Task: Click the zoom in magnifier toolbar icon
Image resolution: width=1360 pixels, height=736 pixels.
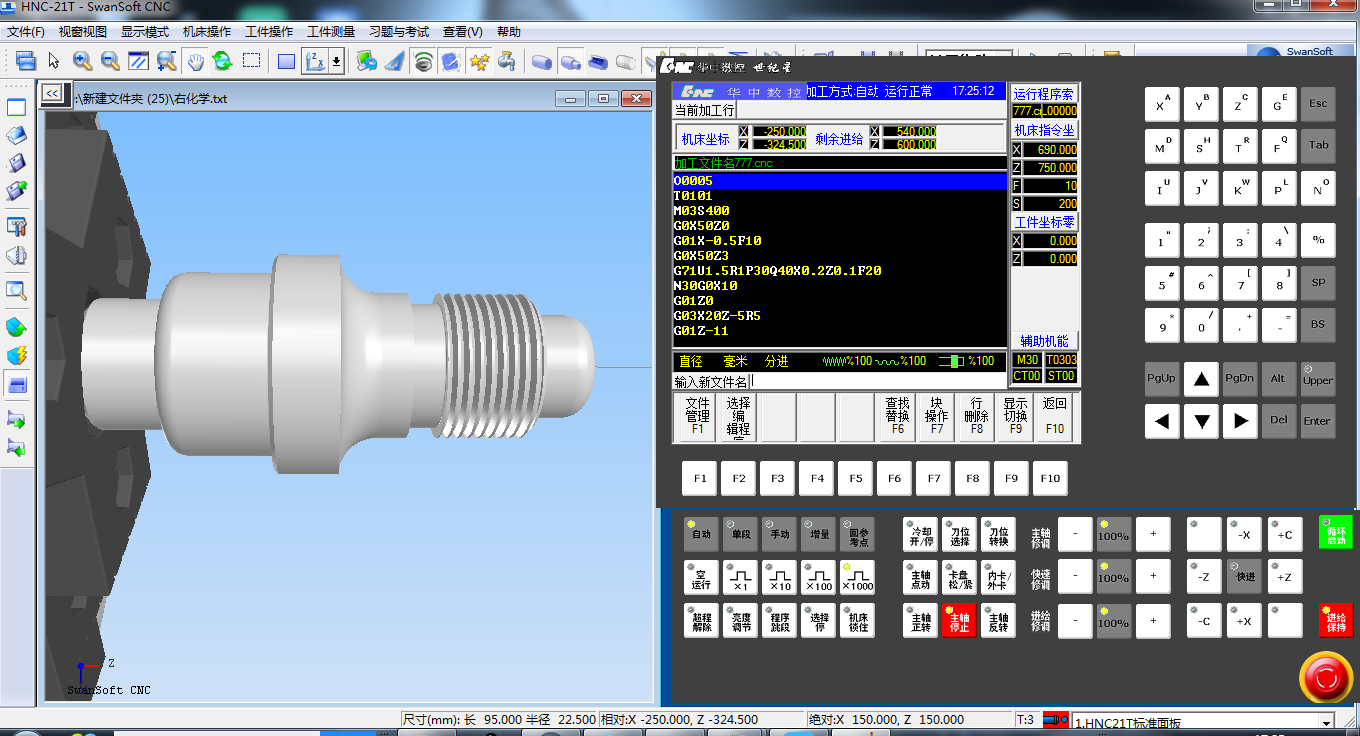Action: click(x=82, y=61)
